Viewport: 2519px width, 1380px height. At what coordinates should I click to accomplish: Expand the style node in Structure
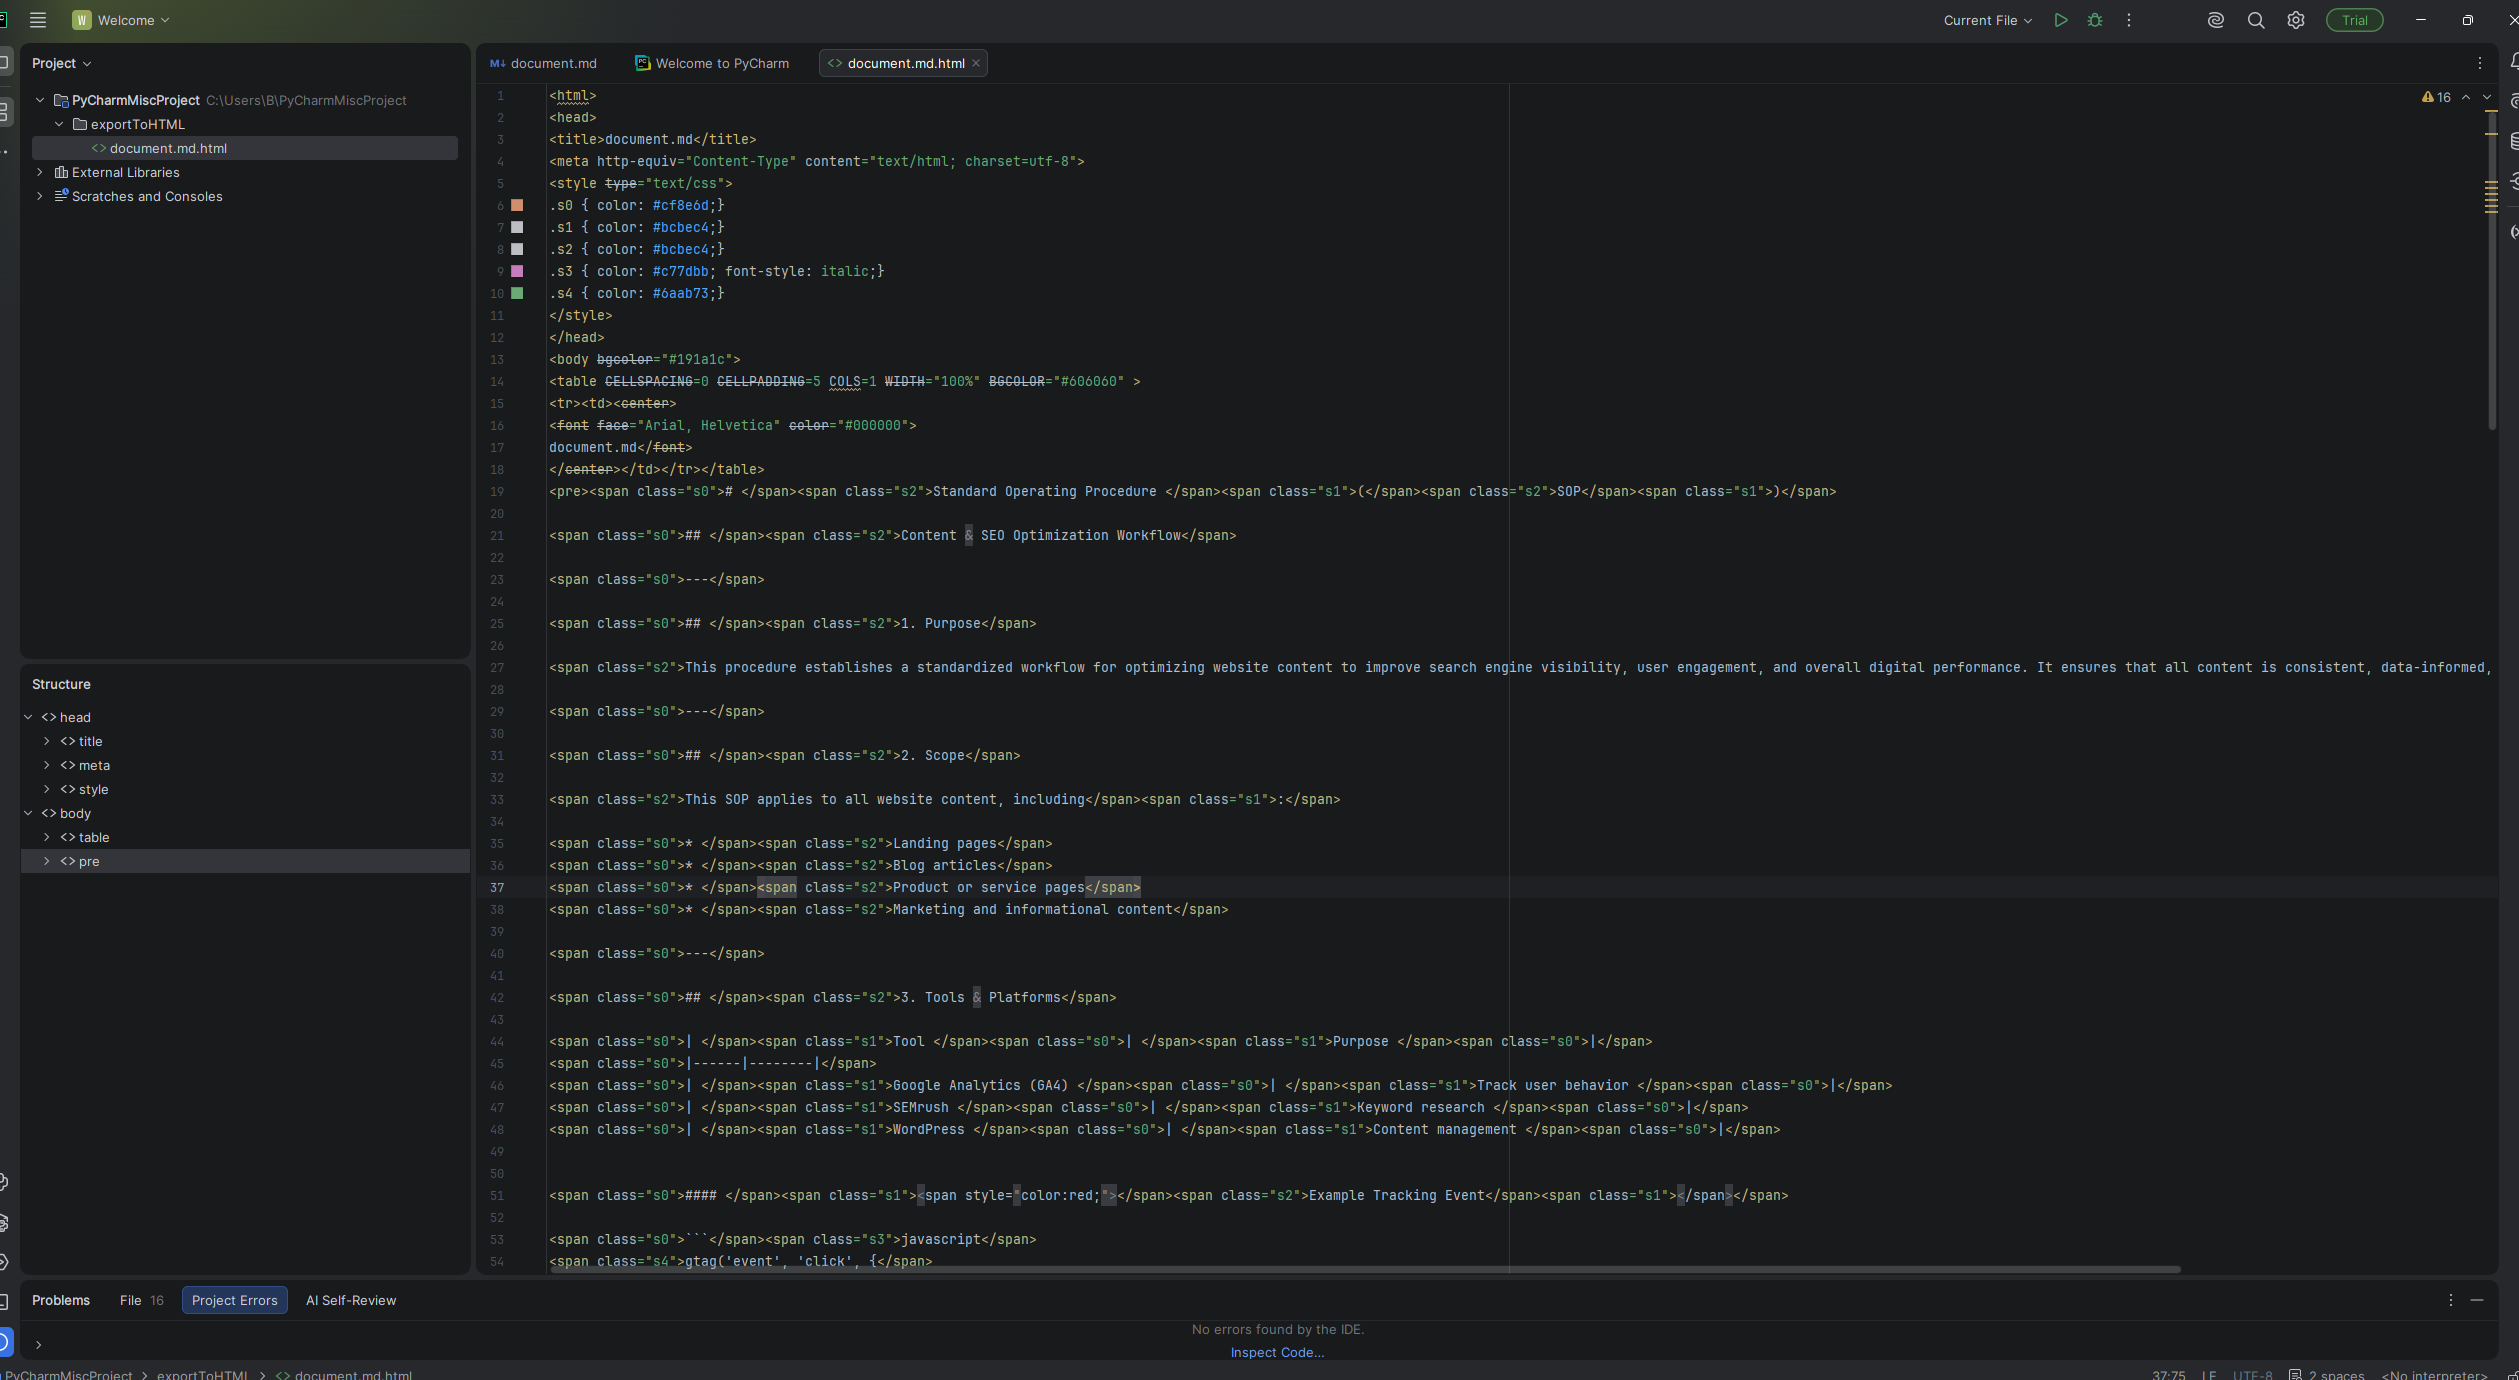(x=47, y=789)
